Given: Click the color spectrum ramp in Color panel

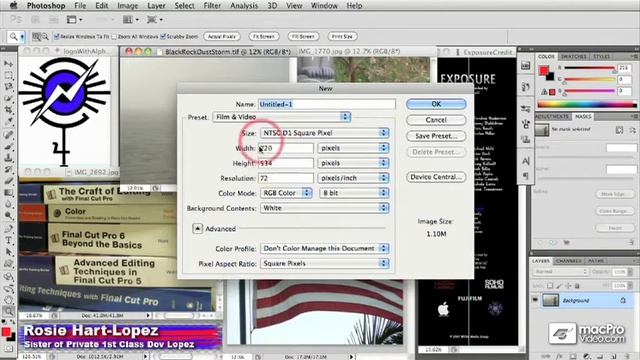Looking at the screenshot, I should coord(587,104).
